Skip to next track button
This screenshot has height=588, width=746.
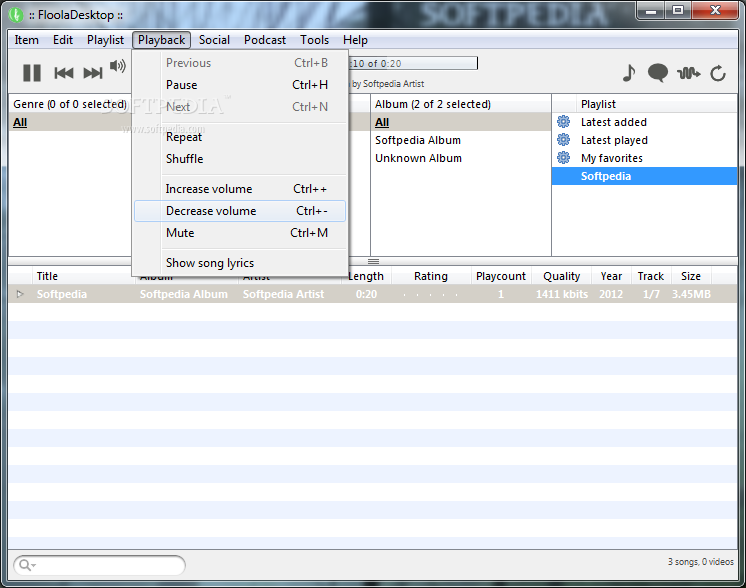[93, 73]
